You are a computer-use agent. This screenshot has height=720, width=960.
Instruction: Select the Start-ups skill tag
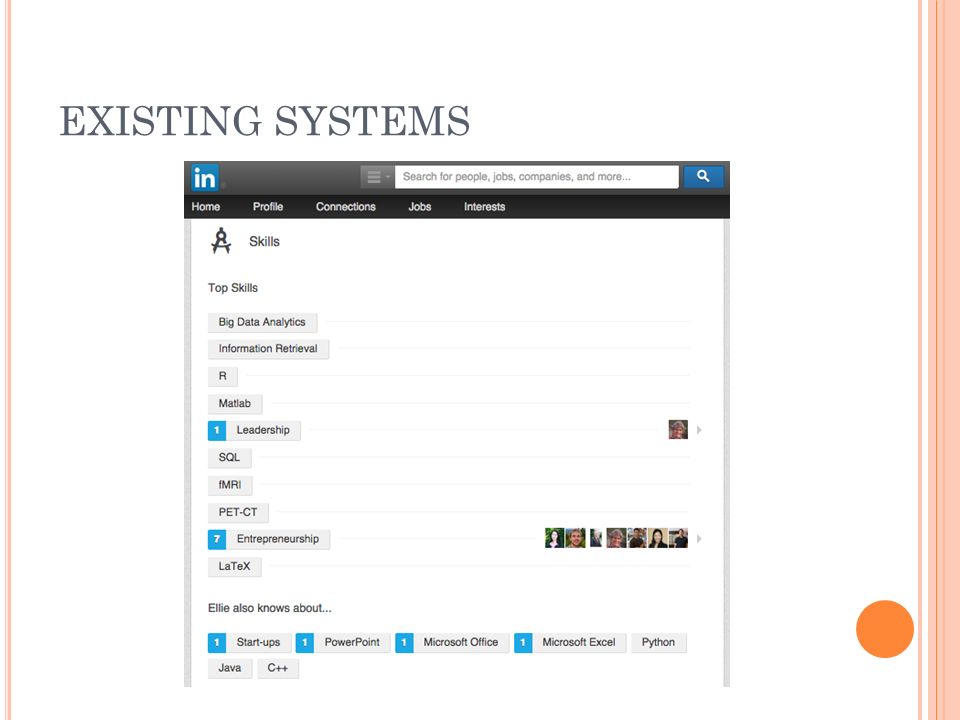pos(258,643)
